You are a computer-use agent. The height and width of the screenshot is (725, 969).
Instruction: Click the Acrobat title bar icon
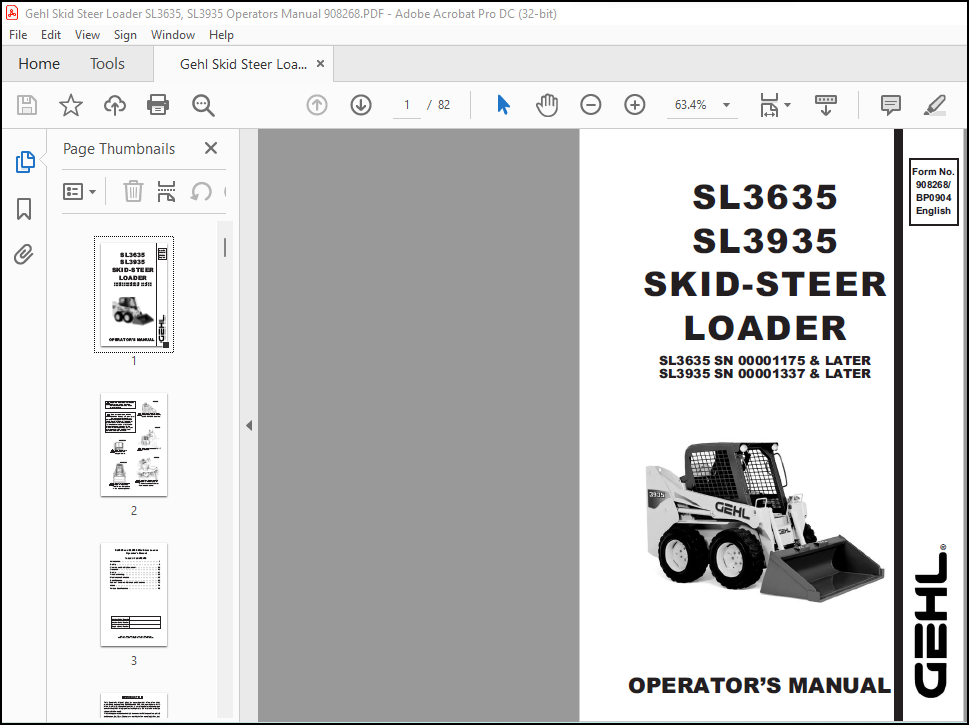tap(12, 14)
